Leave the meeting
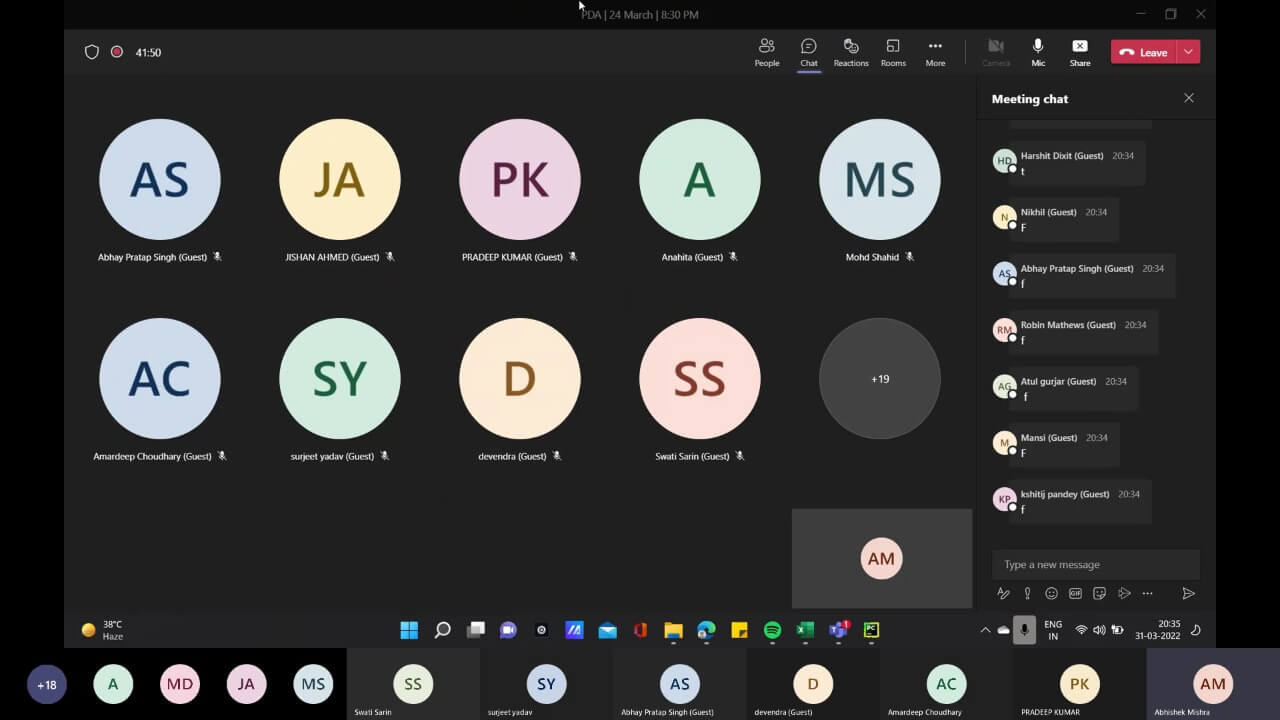 point(1144,52)
